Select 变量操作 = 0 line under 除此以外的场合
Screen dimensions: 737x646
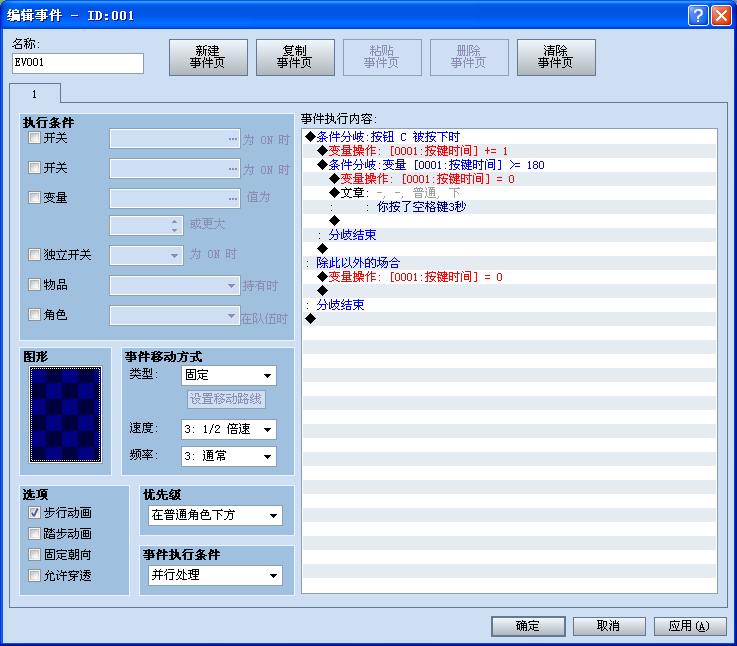click(x=510, y=277)
